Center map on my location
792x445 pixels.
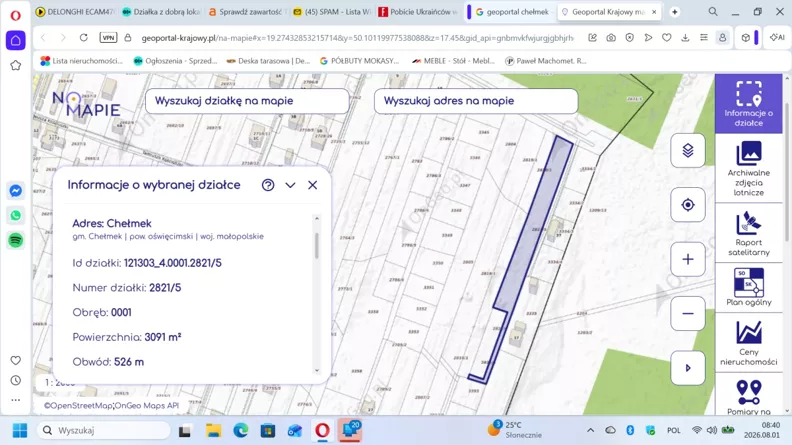pos(687,205)
